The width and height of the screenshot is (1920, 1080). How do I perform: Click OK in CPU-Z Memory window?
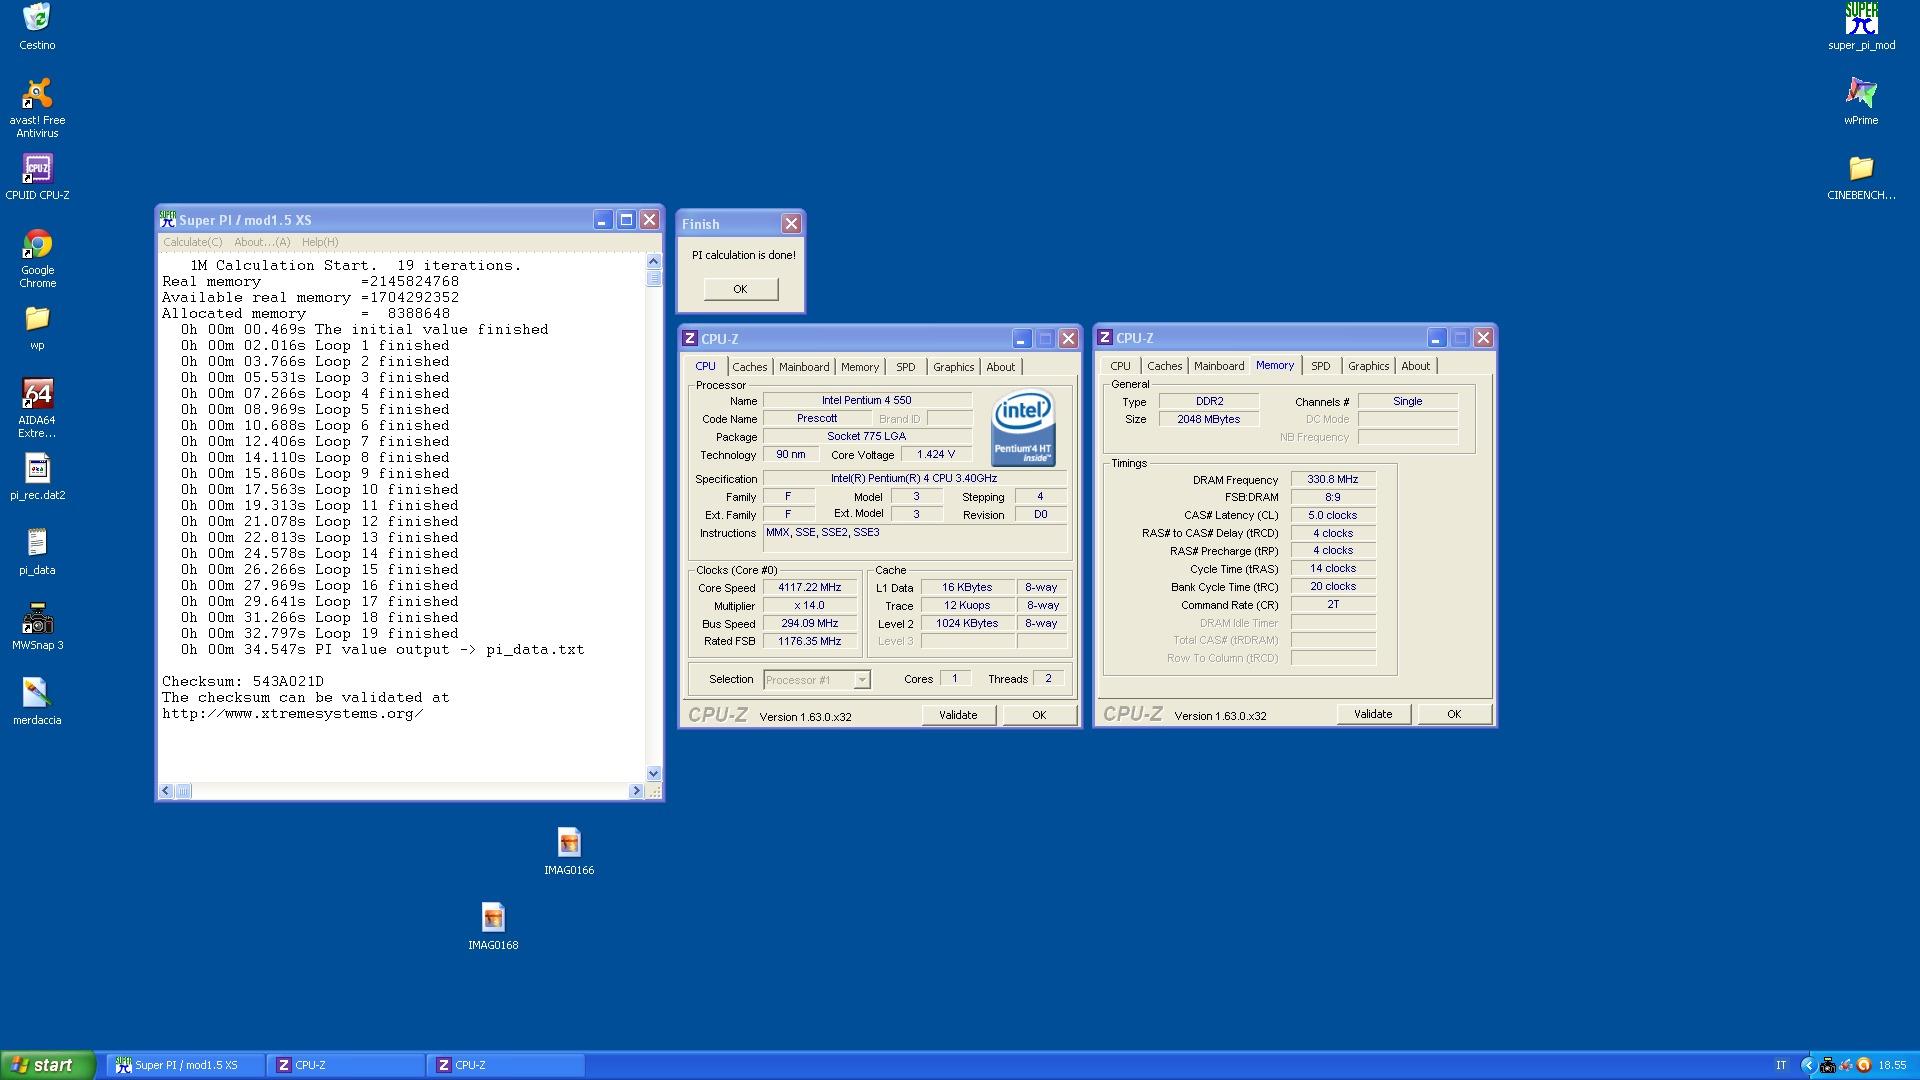(x=1454, y=714)
